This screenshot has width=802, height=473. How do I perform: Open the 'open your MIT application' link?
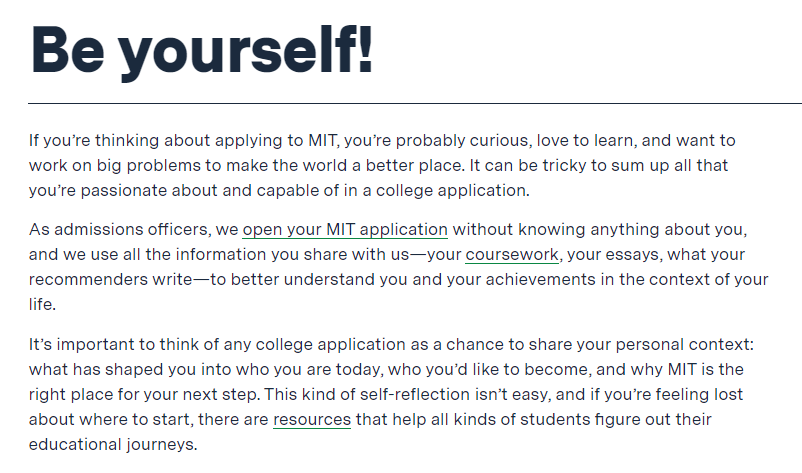(x=345, y=230)
